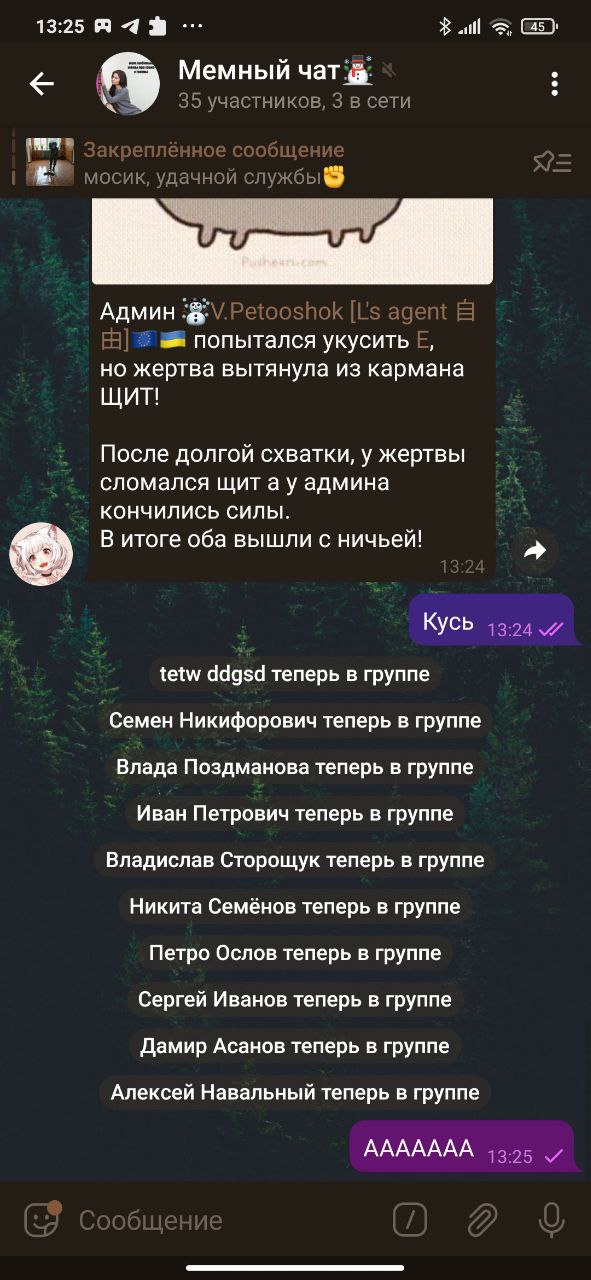Open the pinned message thumbnail image
591x1280 pixels.
click(50, 162)
